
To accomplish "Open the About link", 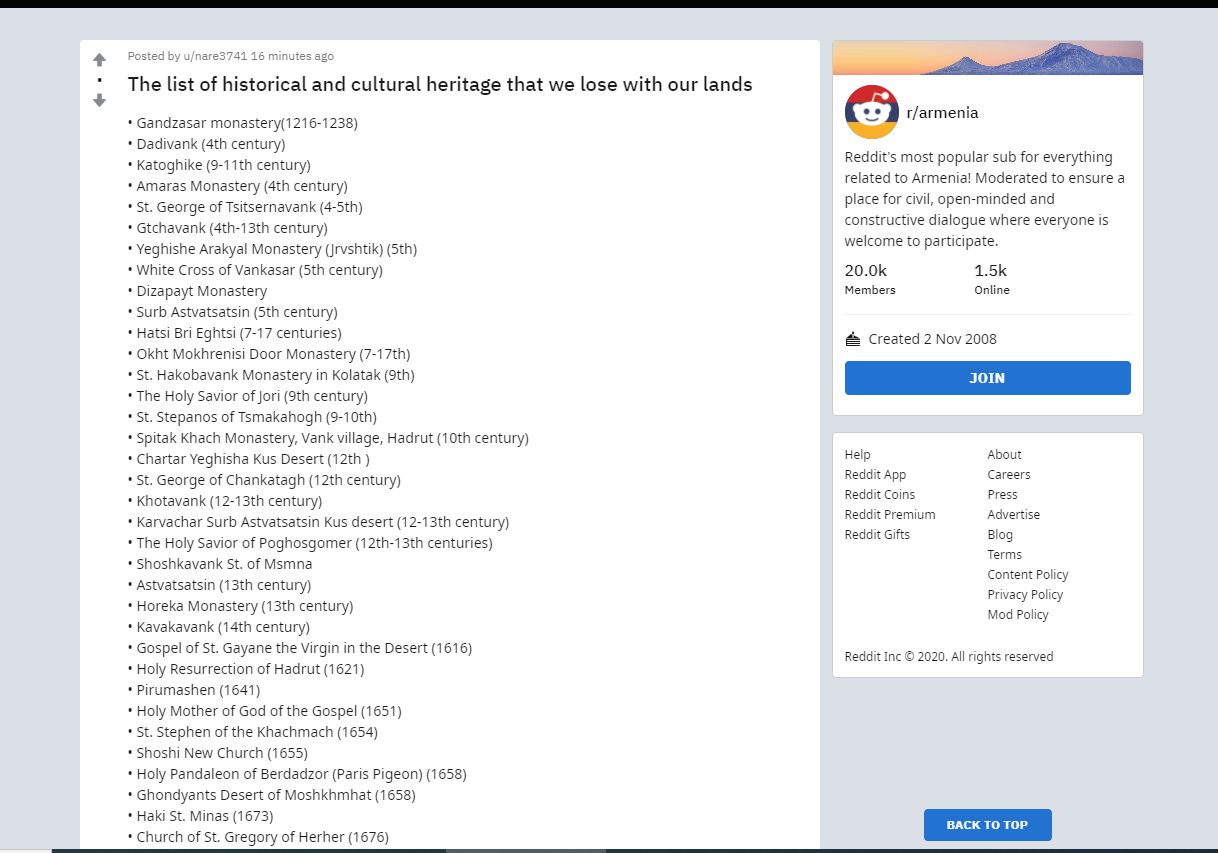I will pos(1004,454).
